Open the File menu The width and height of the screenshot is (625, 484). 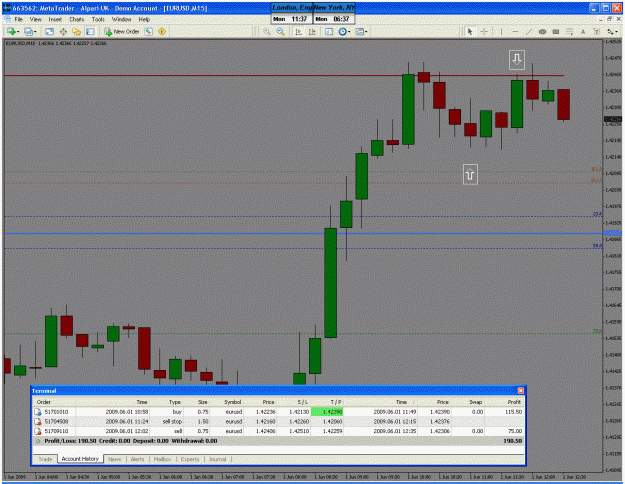click(19, 19)
